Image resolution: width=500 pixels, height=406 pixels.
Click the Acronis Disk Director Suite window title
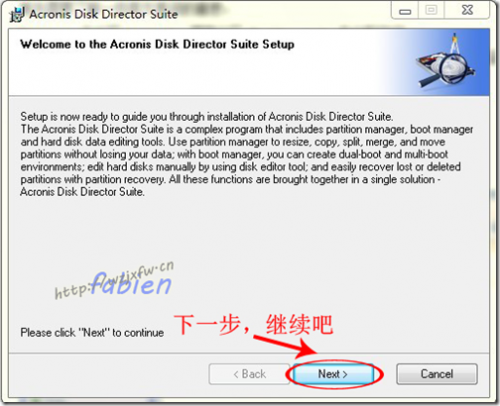(103, 14)
